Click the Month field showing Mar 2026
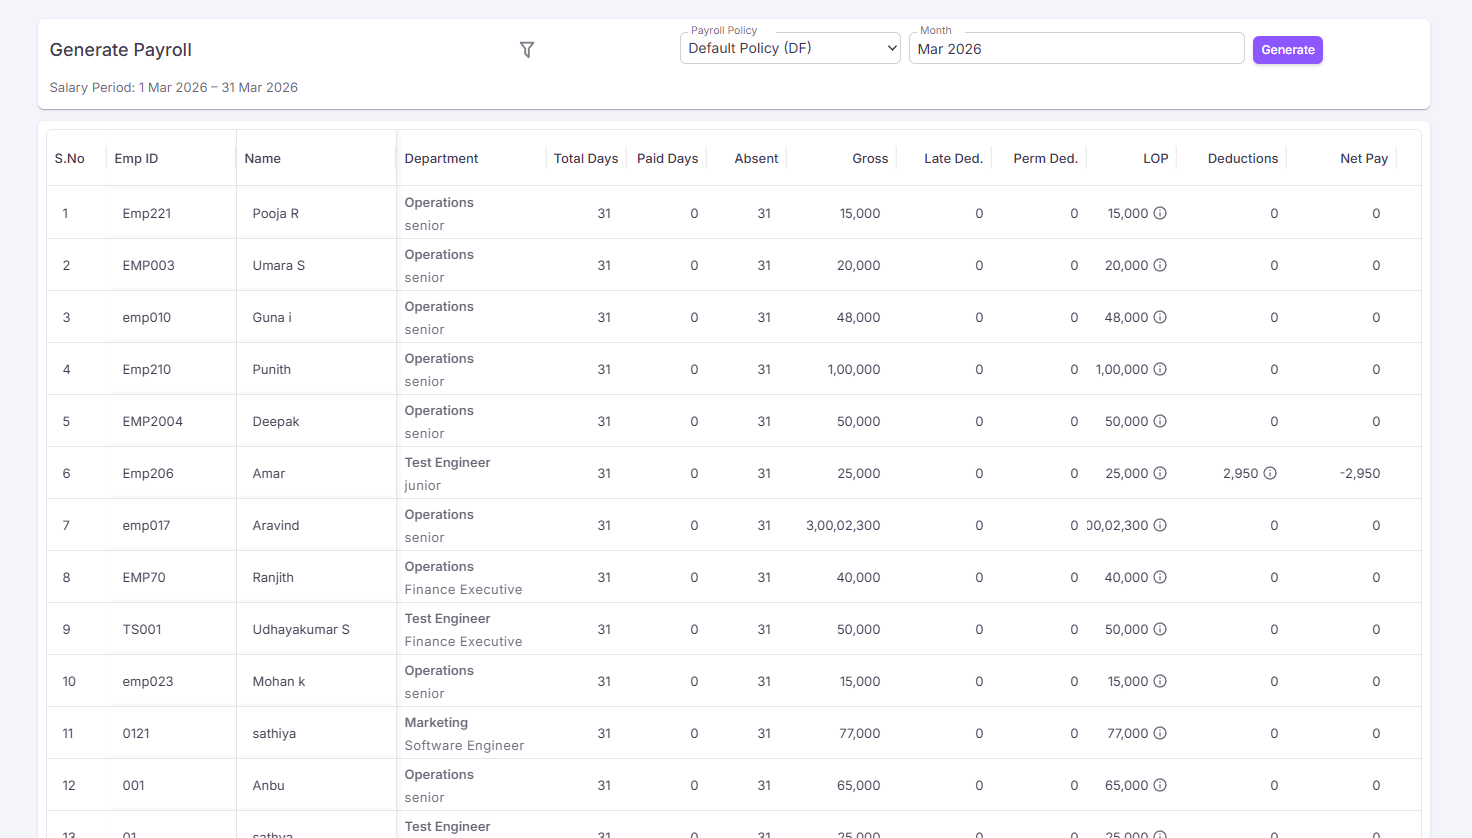 click(x=1076, y=48)
